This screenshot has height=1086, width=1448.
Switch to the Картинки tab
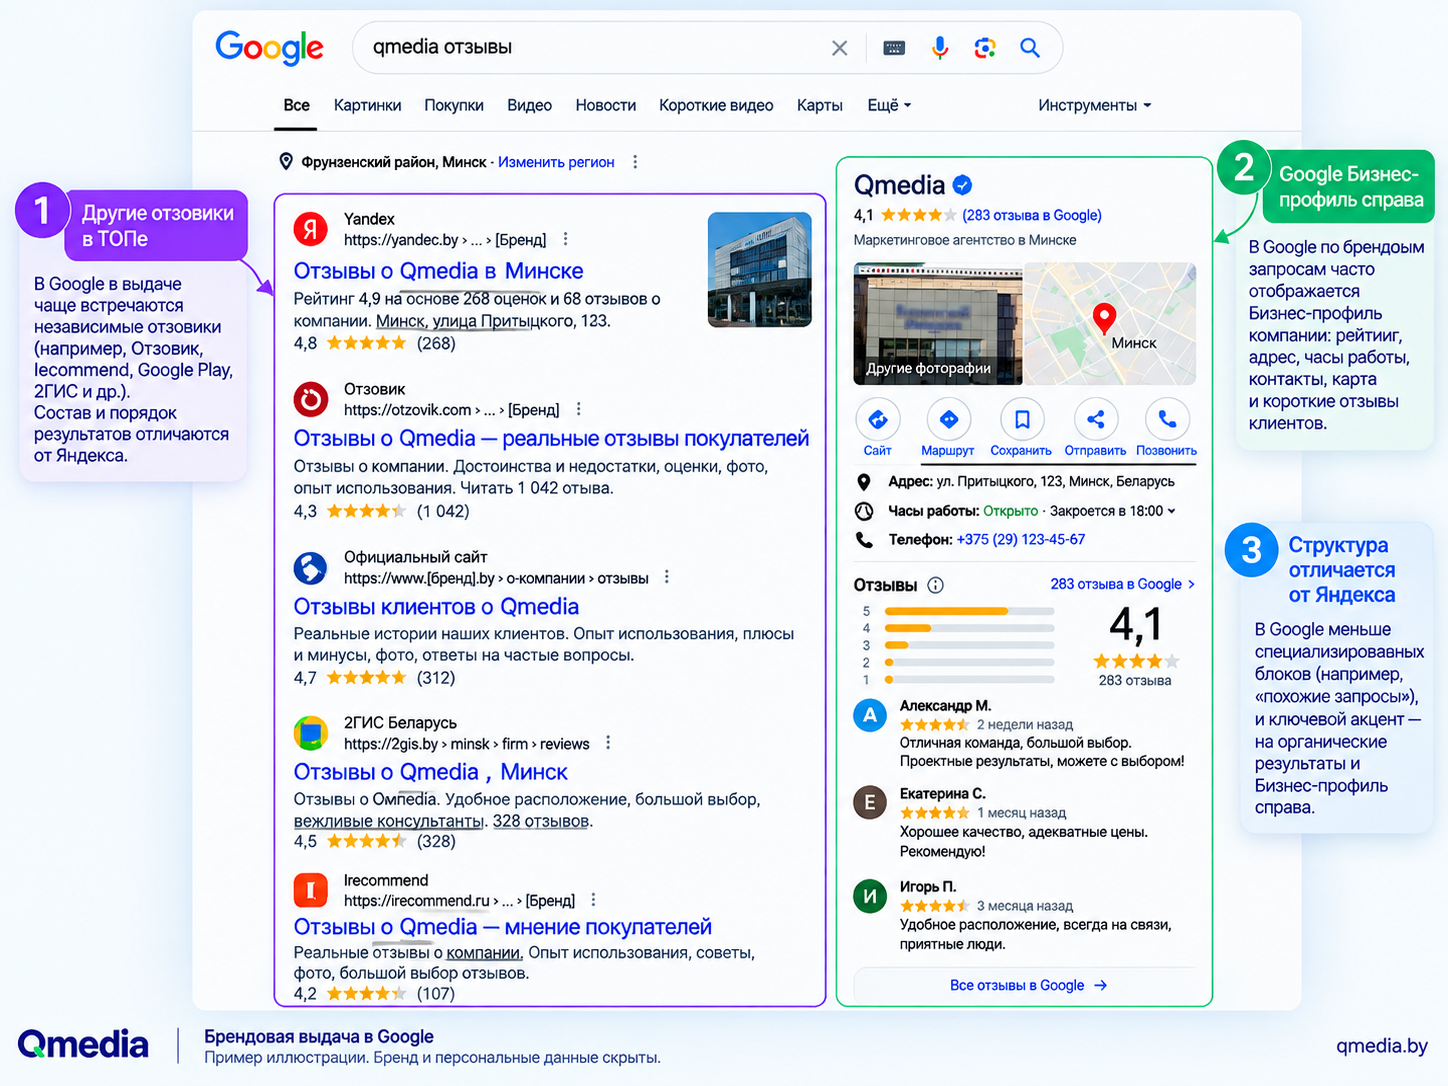tap(367, 105)
